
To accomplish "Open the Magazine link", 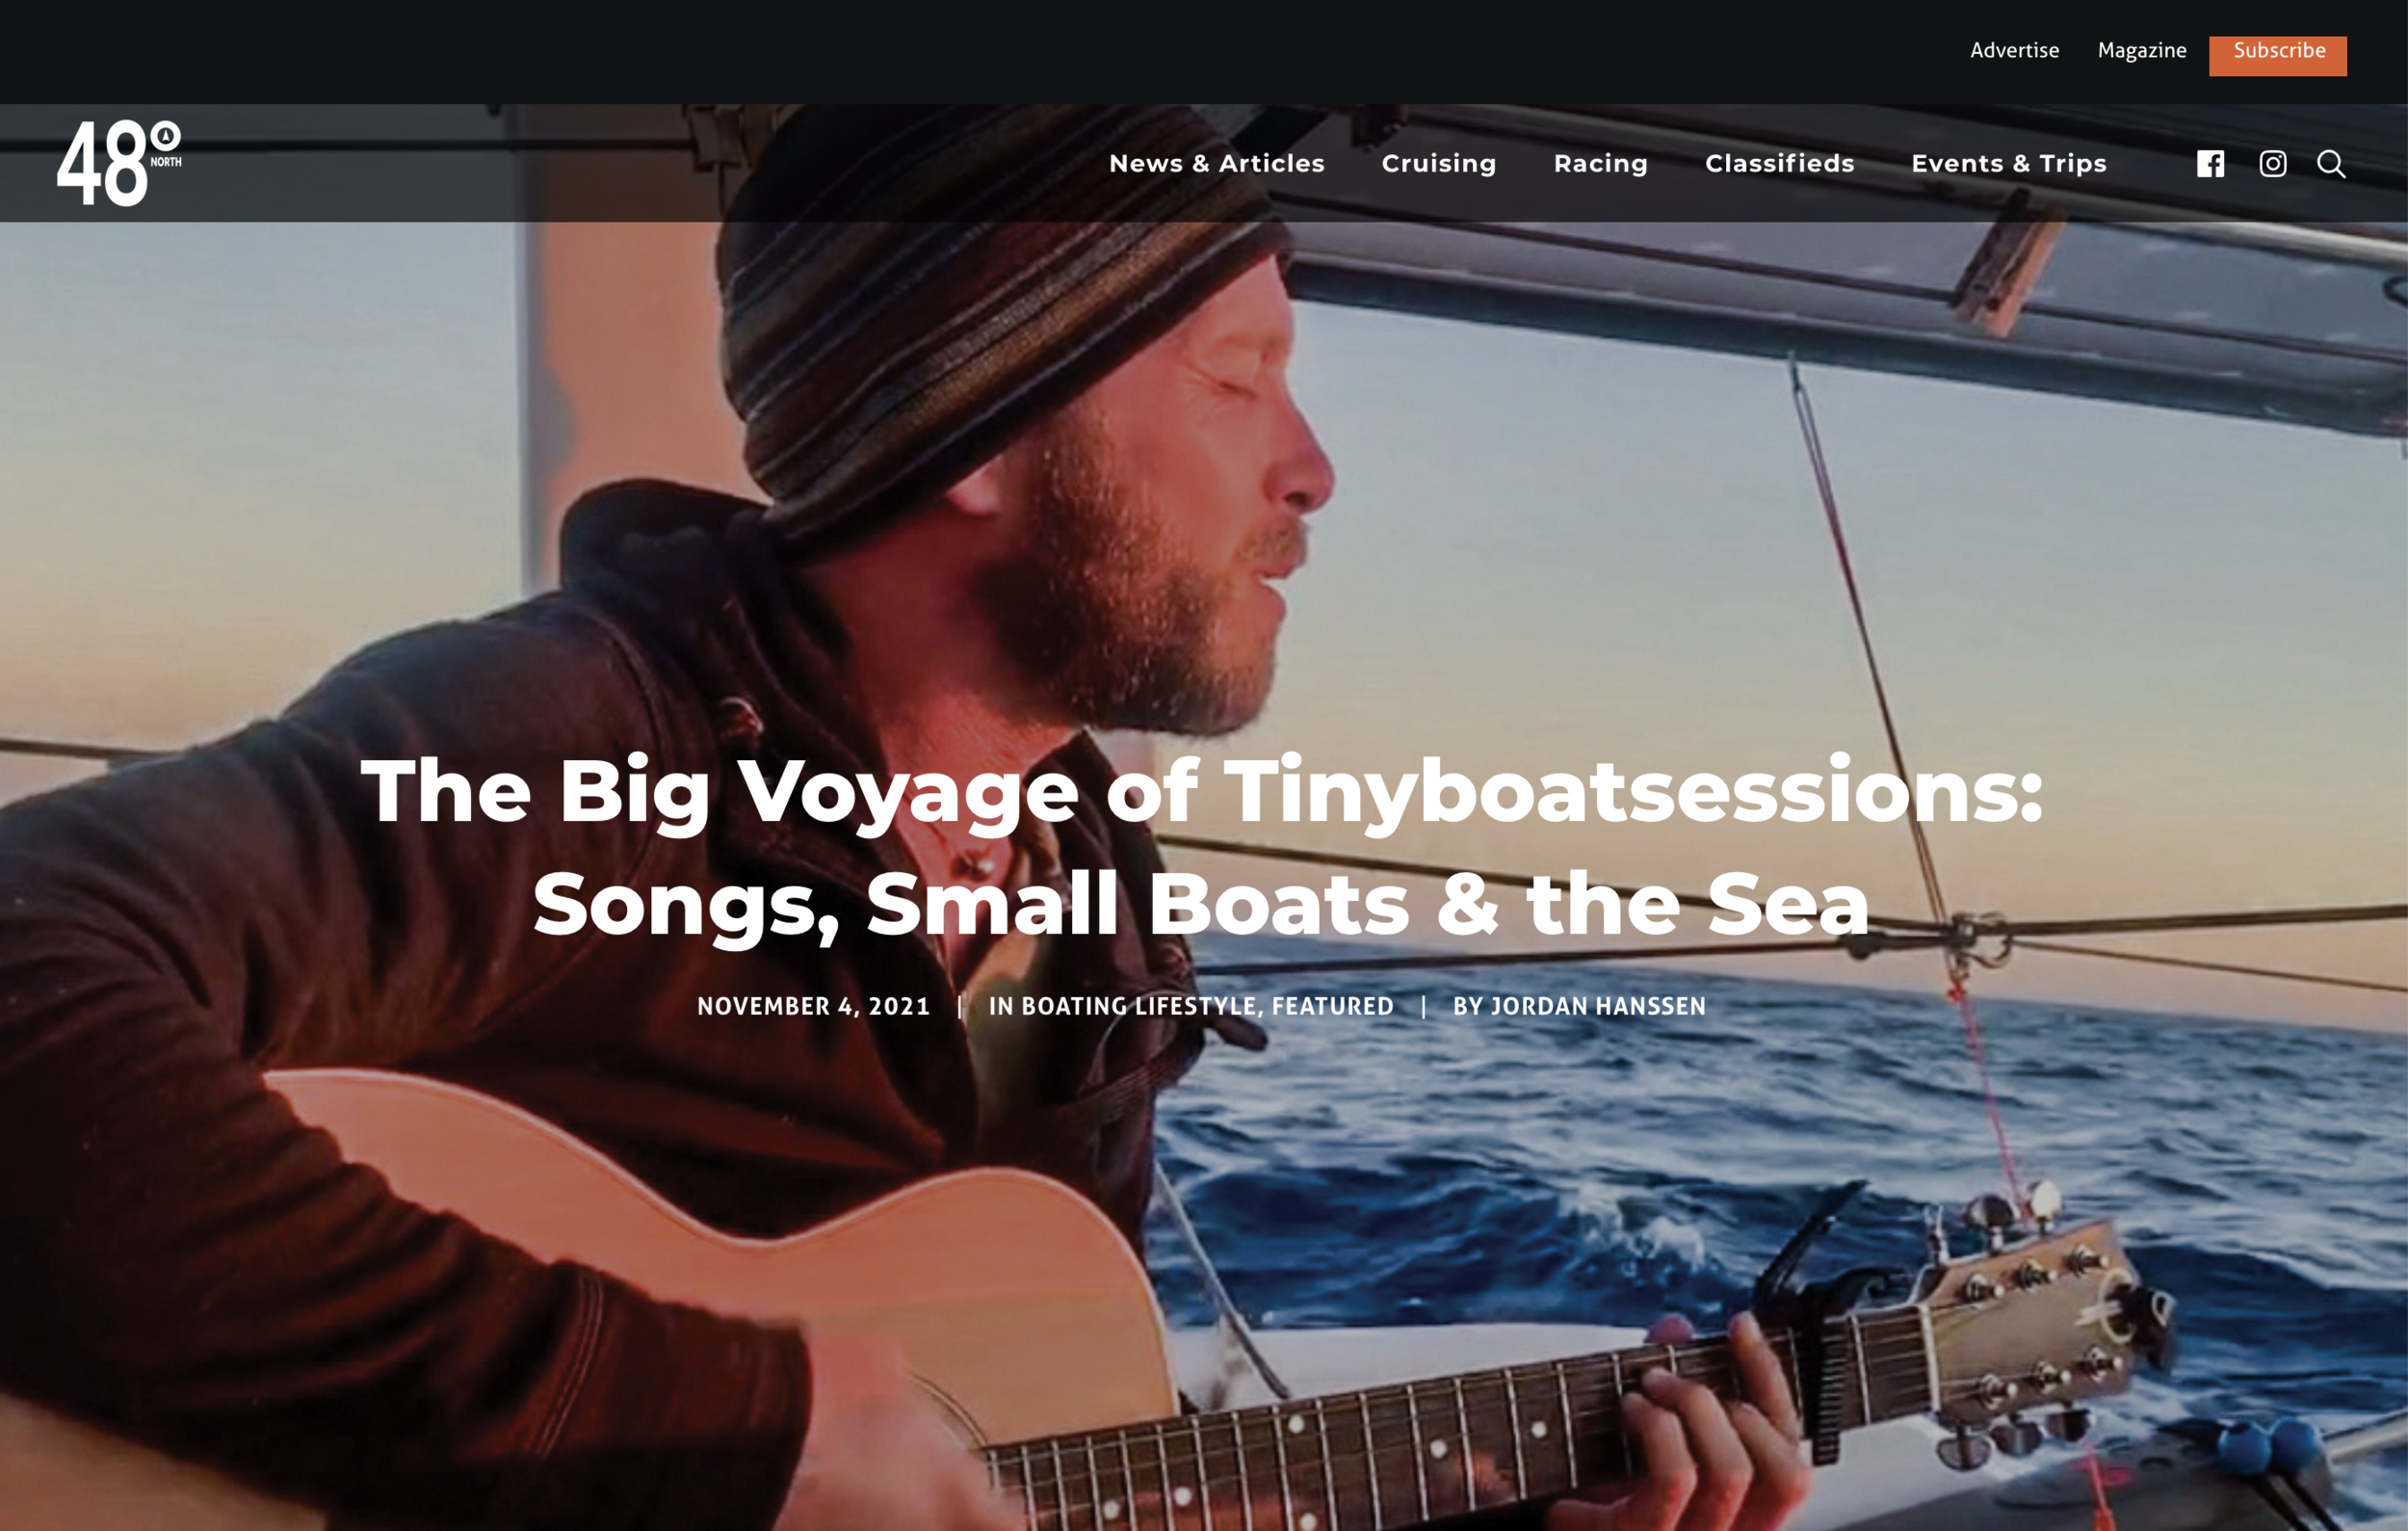I will 2141,50.
